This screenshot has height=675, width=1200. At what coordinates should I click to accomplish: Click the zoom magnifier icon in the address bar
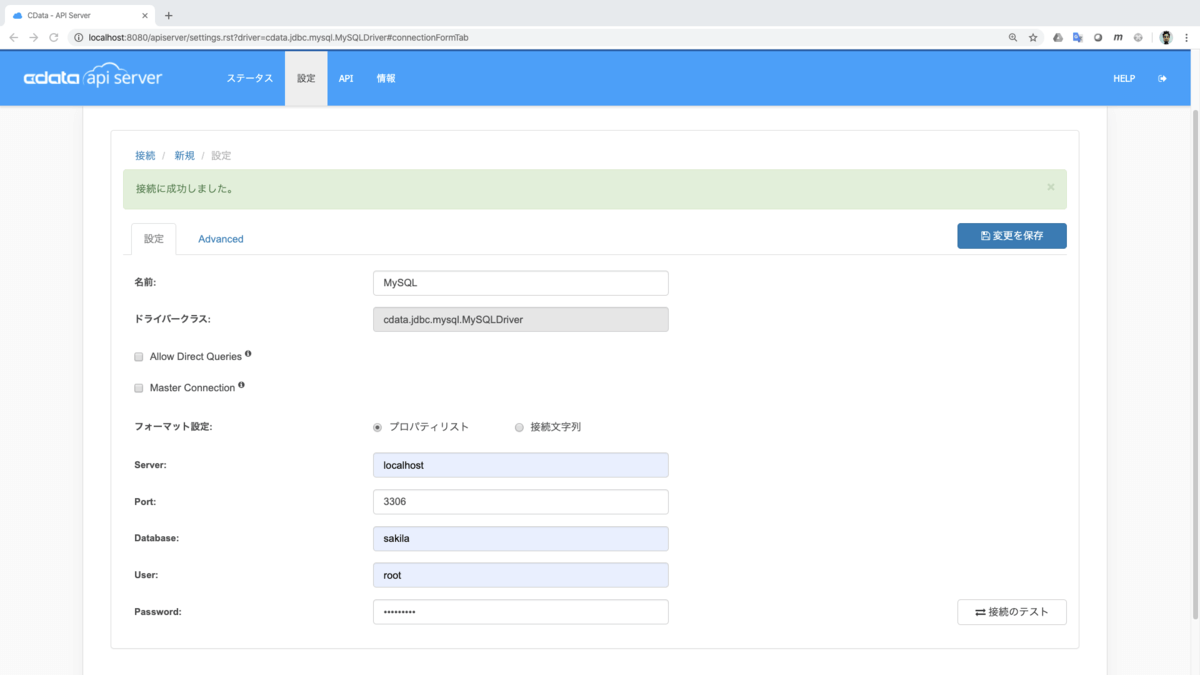tap(1013, 37)
